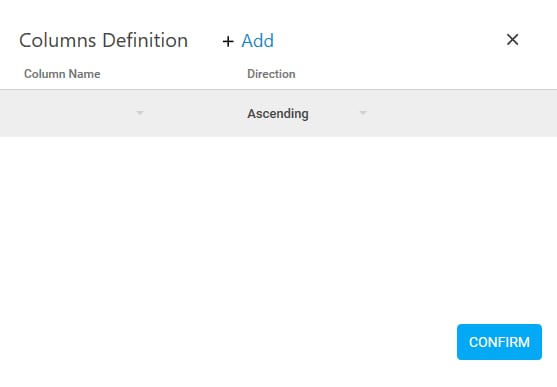Viewport: 557px width, 387px height.
Task: Click the Direction column header
Action: (271, 74)
